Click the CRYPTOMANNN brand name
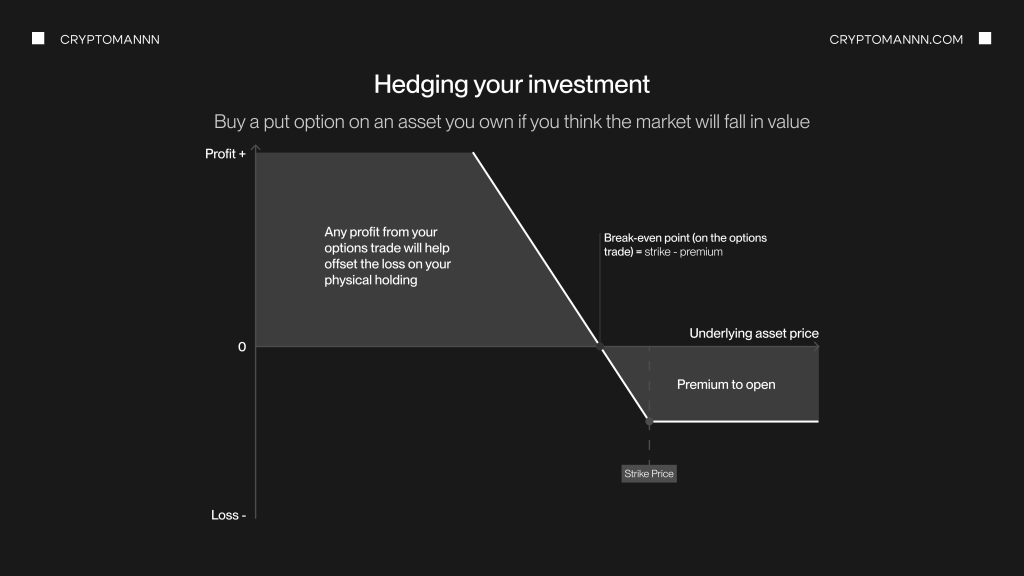 [110, 39]
